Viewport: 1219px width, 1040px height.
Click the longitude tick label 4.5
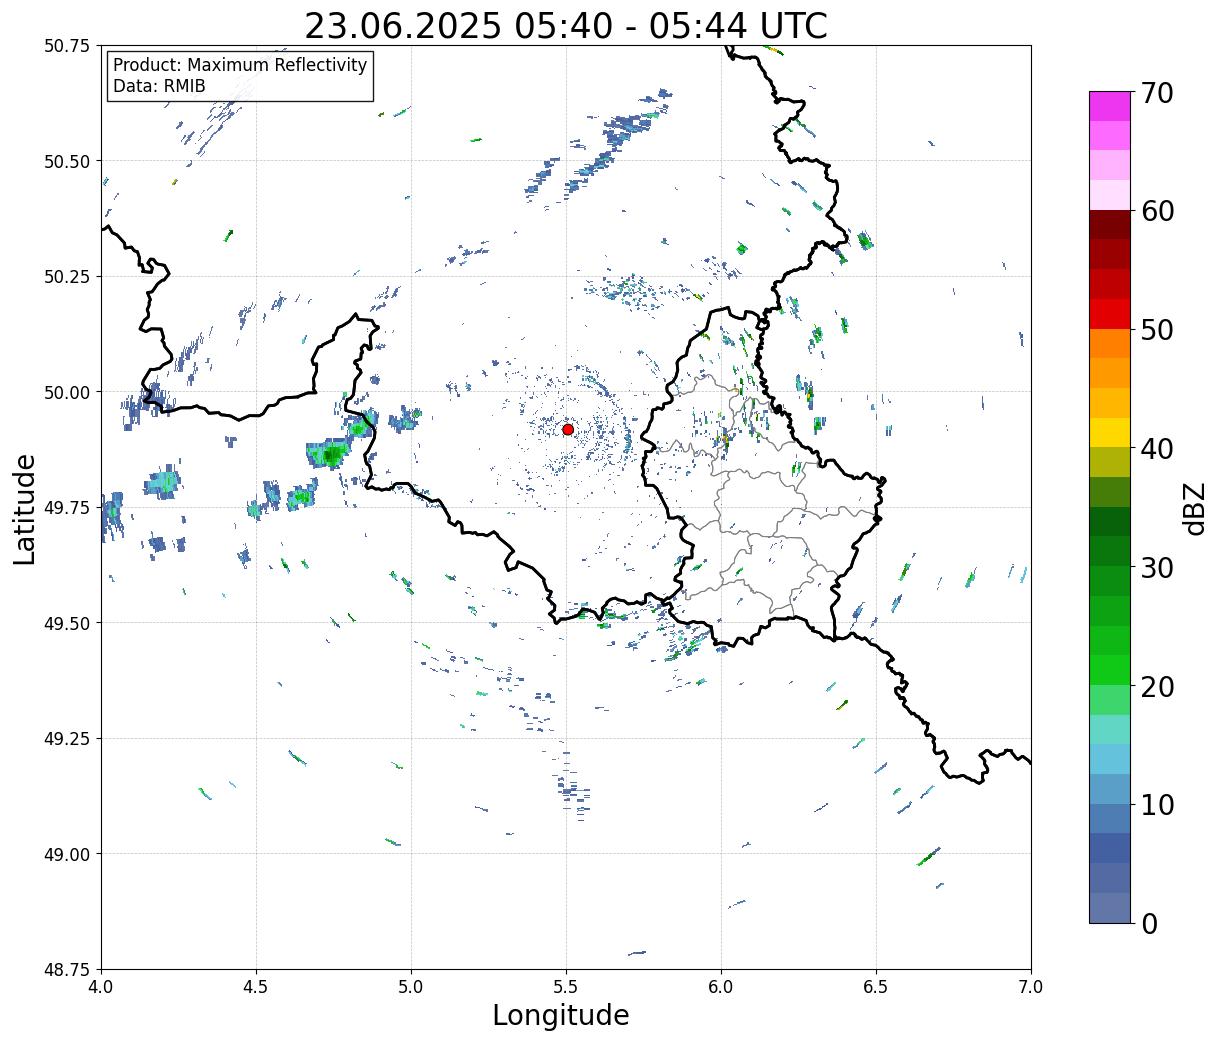tap(256, 987)
